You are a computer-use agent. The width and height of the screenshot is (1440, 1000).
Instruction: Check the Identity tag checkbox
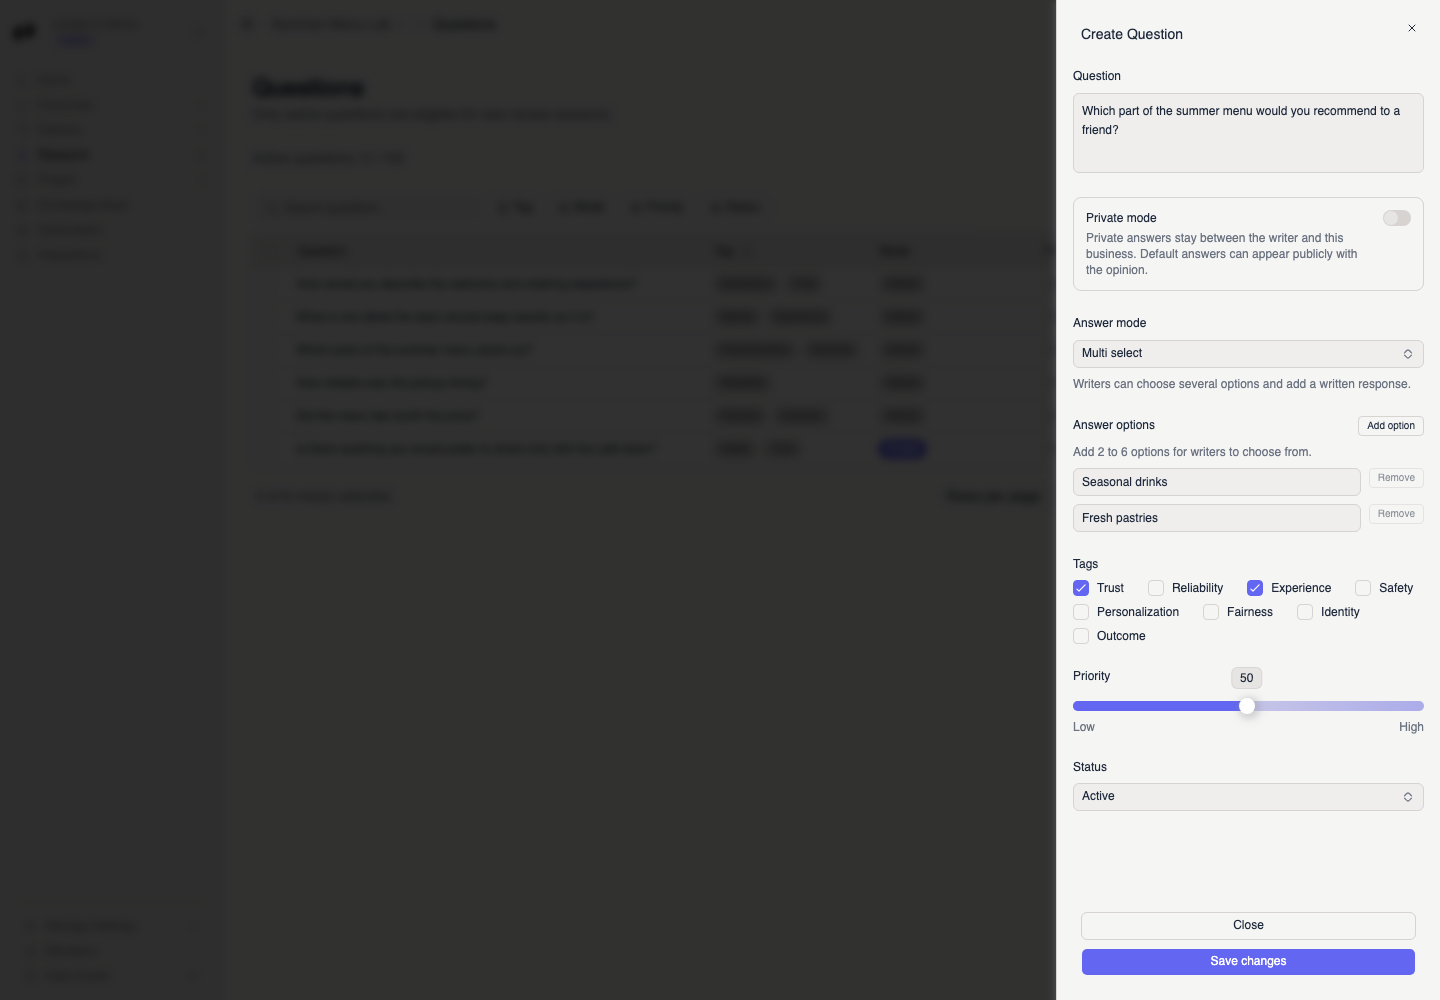1305,612
